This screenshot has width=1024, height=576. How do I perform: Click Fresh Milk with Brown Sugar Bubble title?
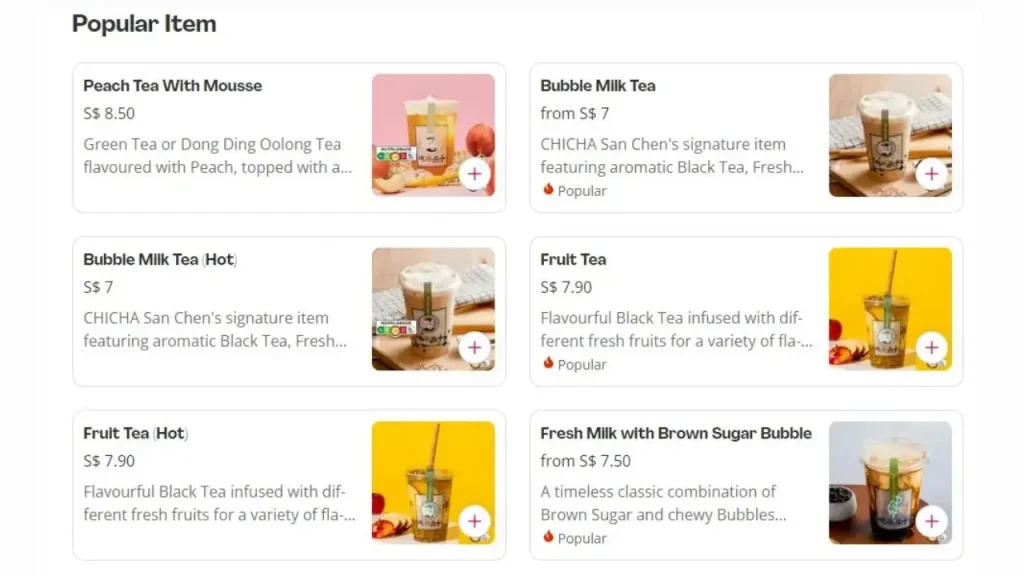[x=676, y=433]
